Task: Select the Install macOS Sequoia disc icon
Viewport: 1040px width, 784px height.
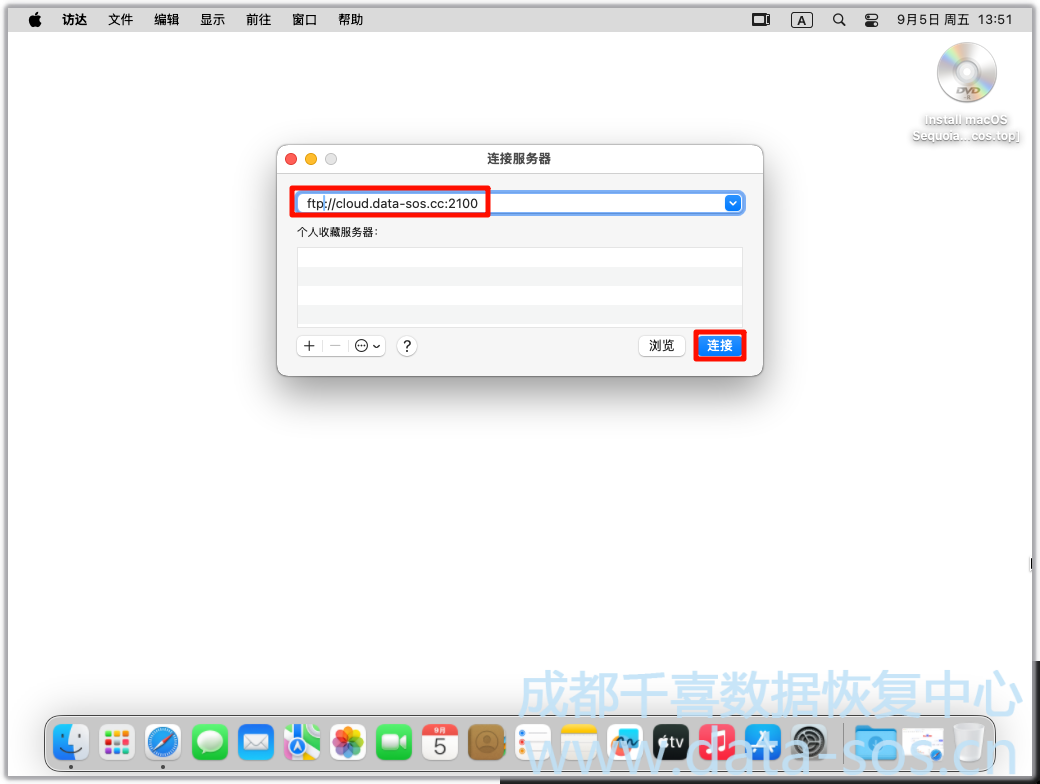Action: [966, 75]
